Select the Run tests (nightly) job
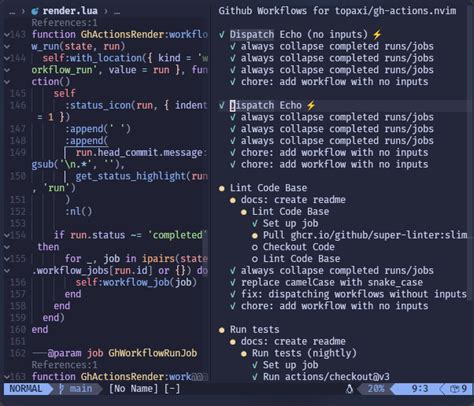This screenshot has width=474, height=406. [304, 353]
